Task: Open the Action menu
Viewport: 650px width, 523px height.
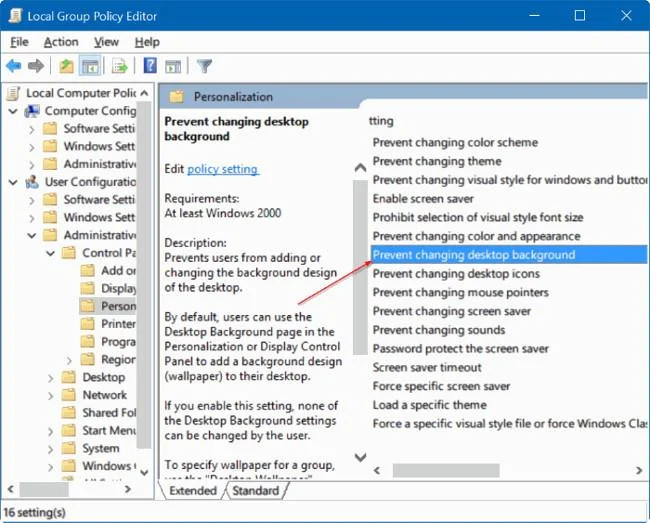Action: click(61, 42)
